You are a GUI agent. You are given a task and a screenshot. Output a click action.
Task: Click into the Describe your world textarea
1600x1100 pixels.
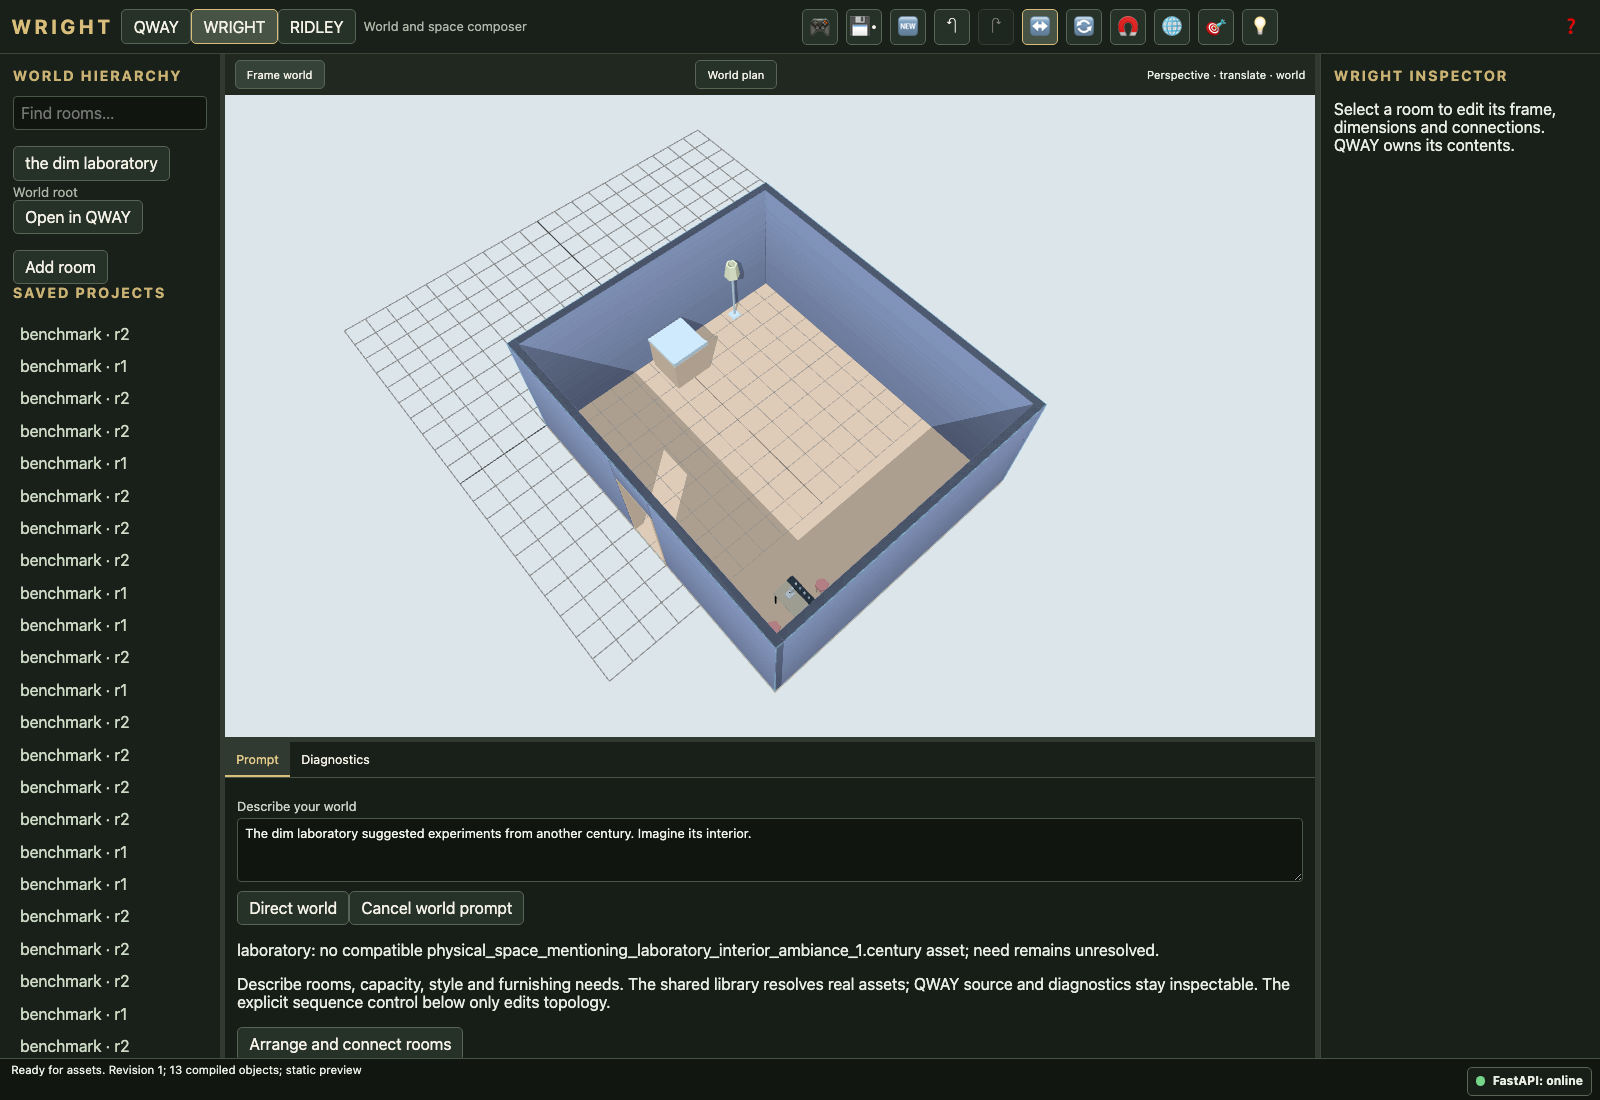click(770, 850)
